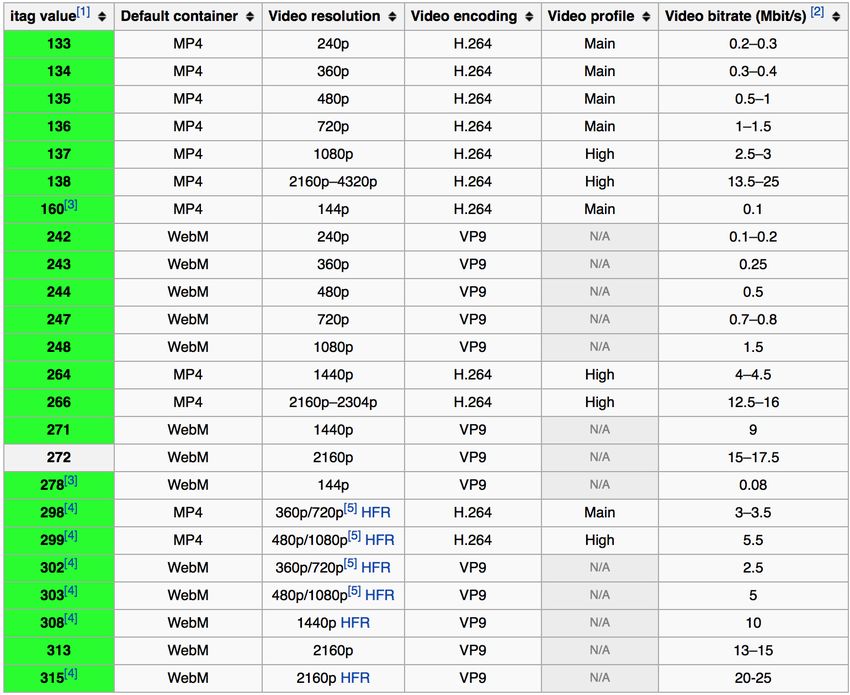The width and height of the screenshot is (850, 695).
Task: Open footnote [2] in Video bitrate header
Action: pyautogui.click(x=817, y=12)
